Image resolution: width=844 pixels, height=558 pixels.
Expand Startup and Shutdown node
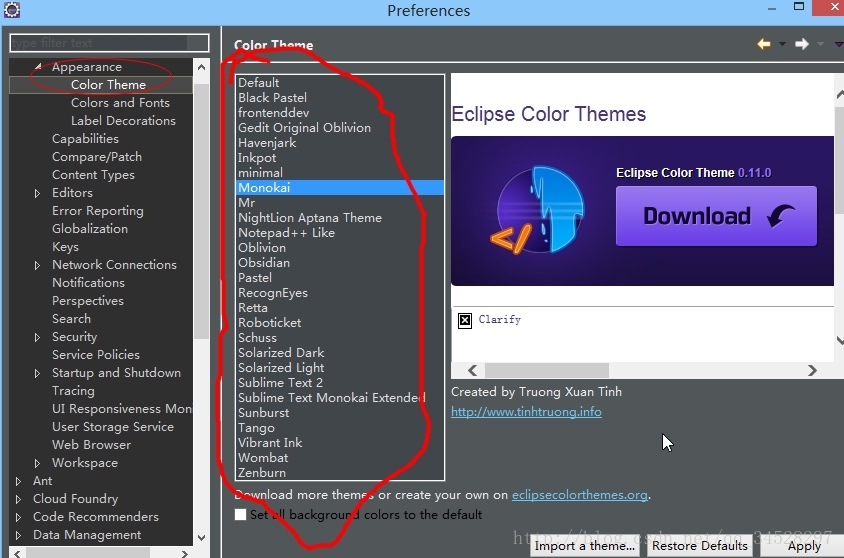37,373
